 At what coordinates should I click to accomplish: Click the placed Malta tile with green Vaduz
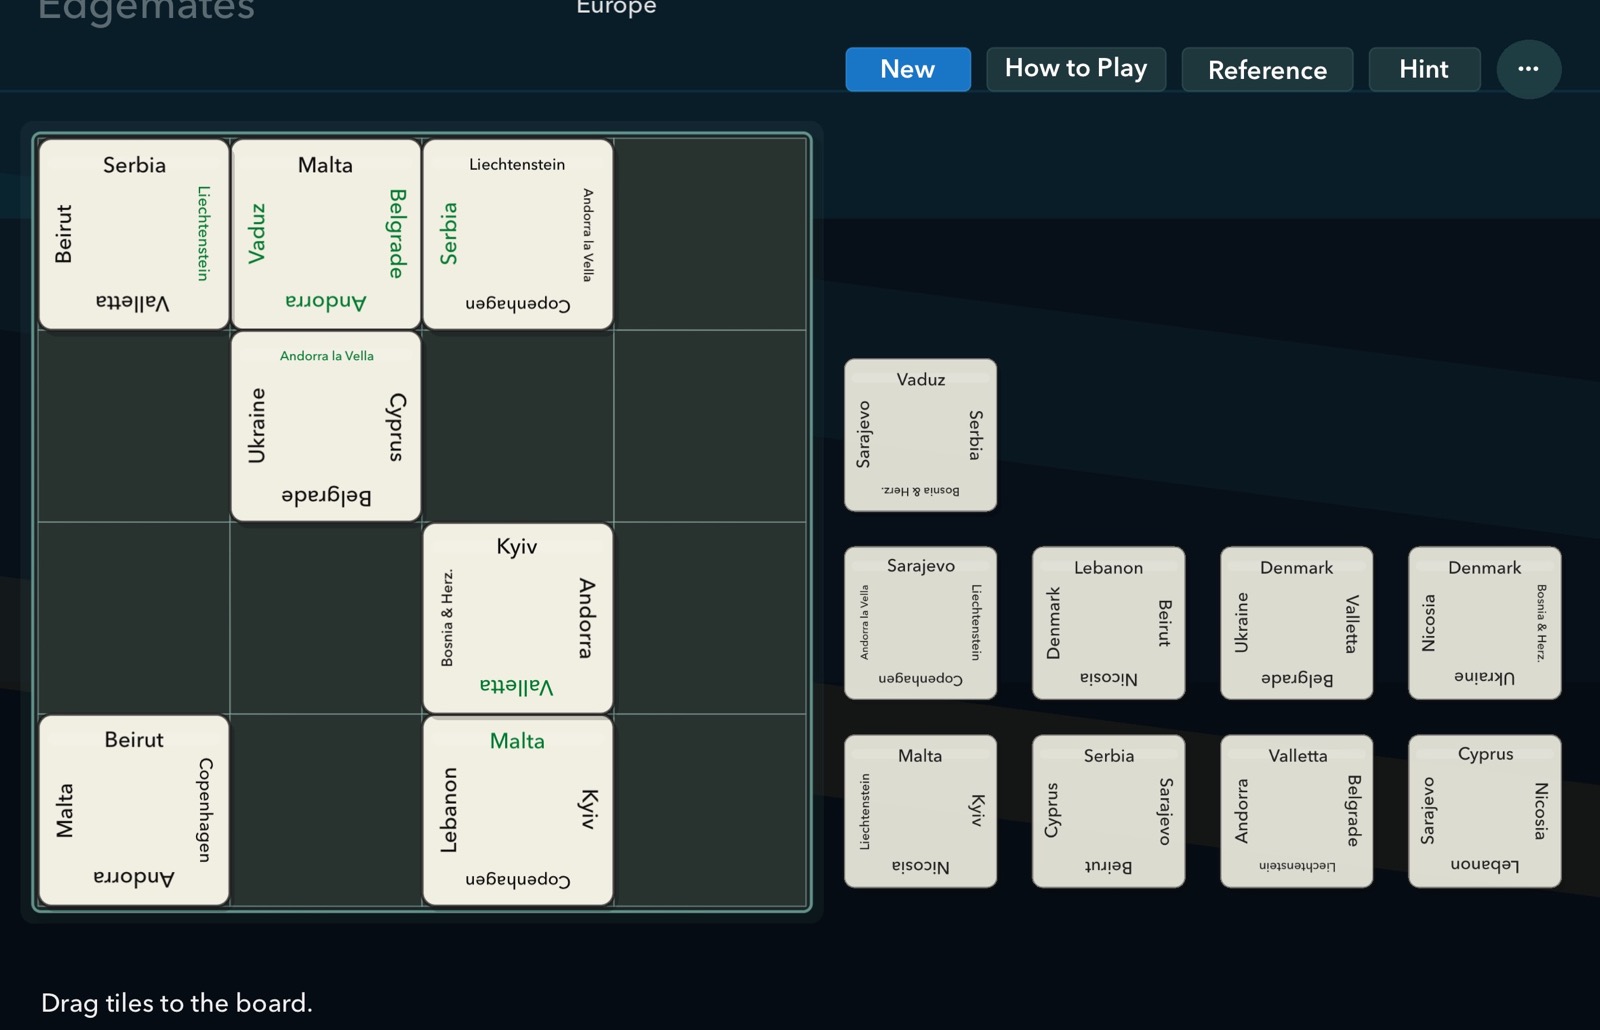click(325, 232)
